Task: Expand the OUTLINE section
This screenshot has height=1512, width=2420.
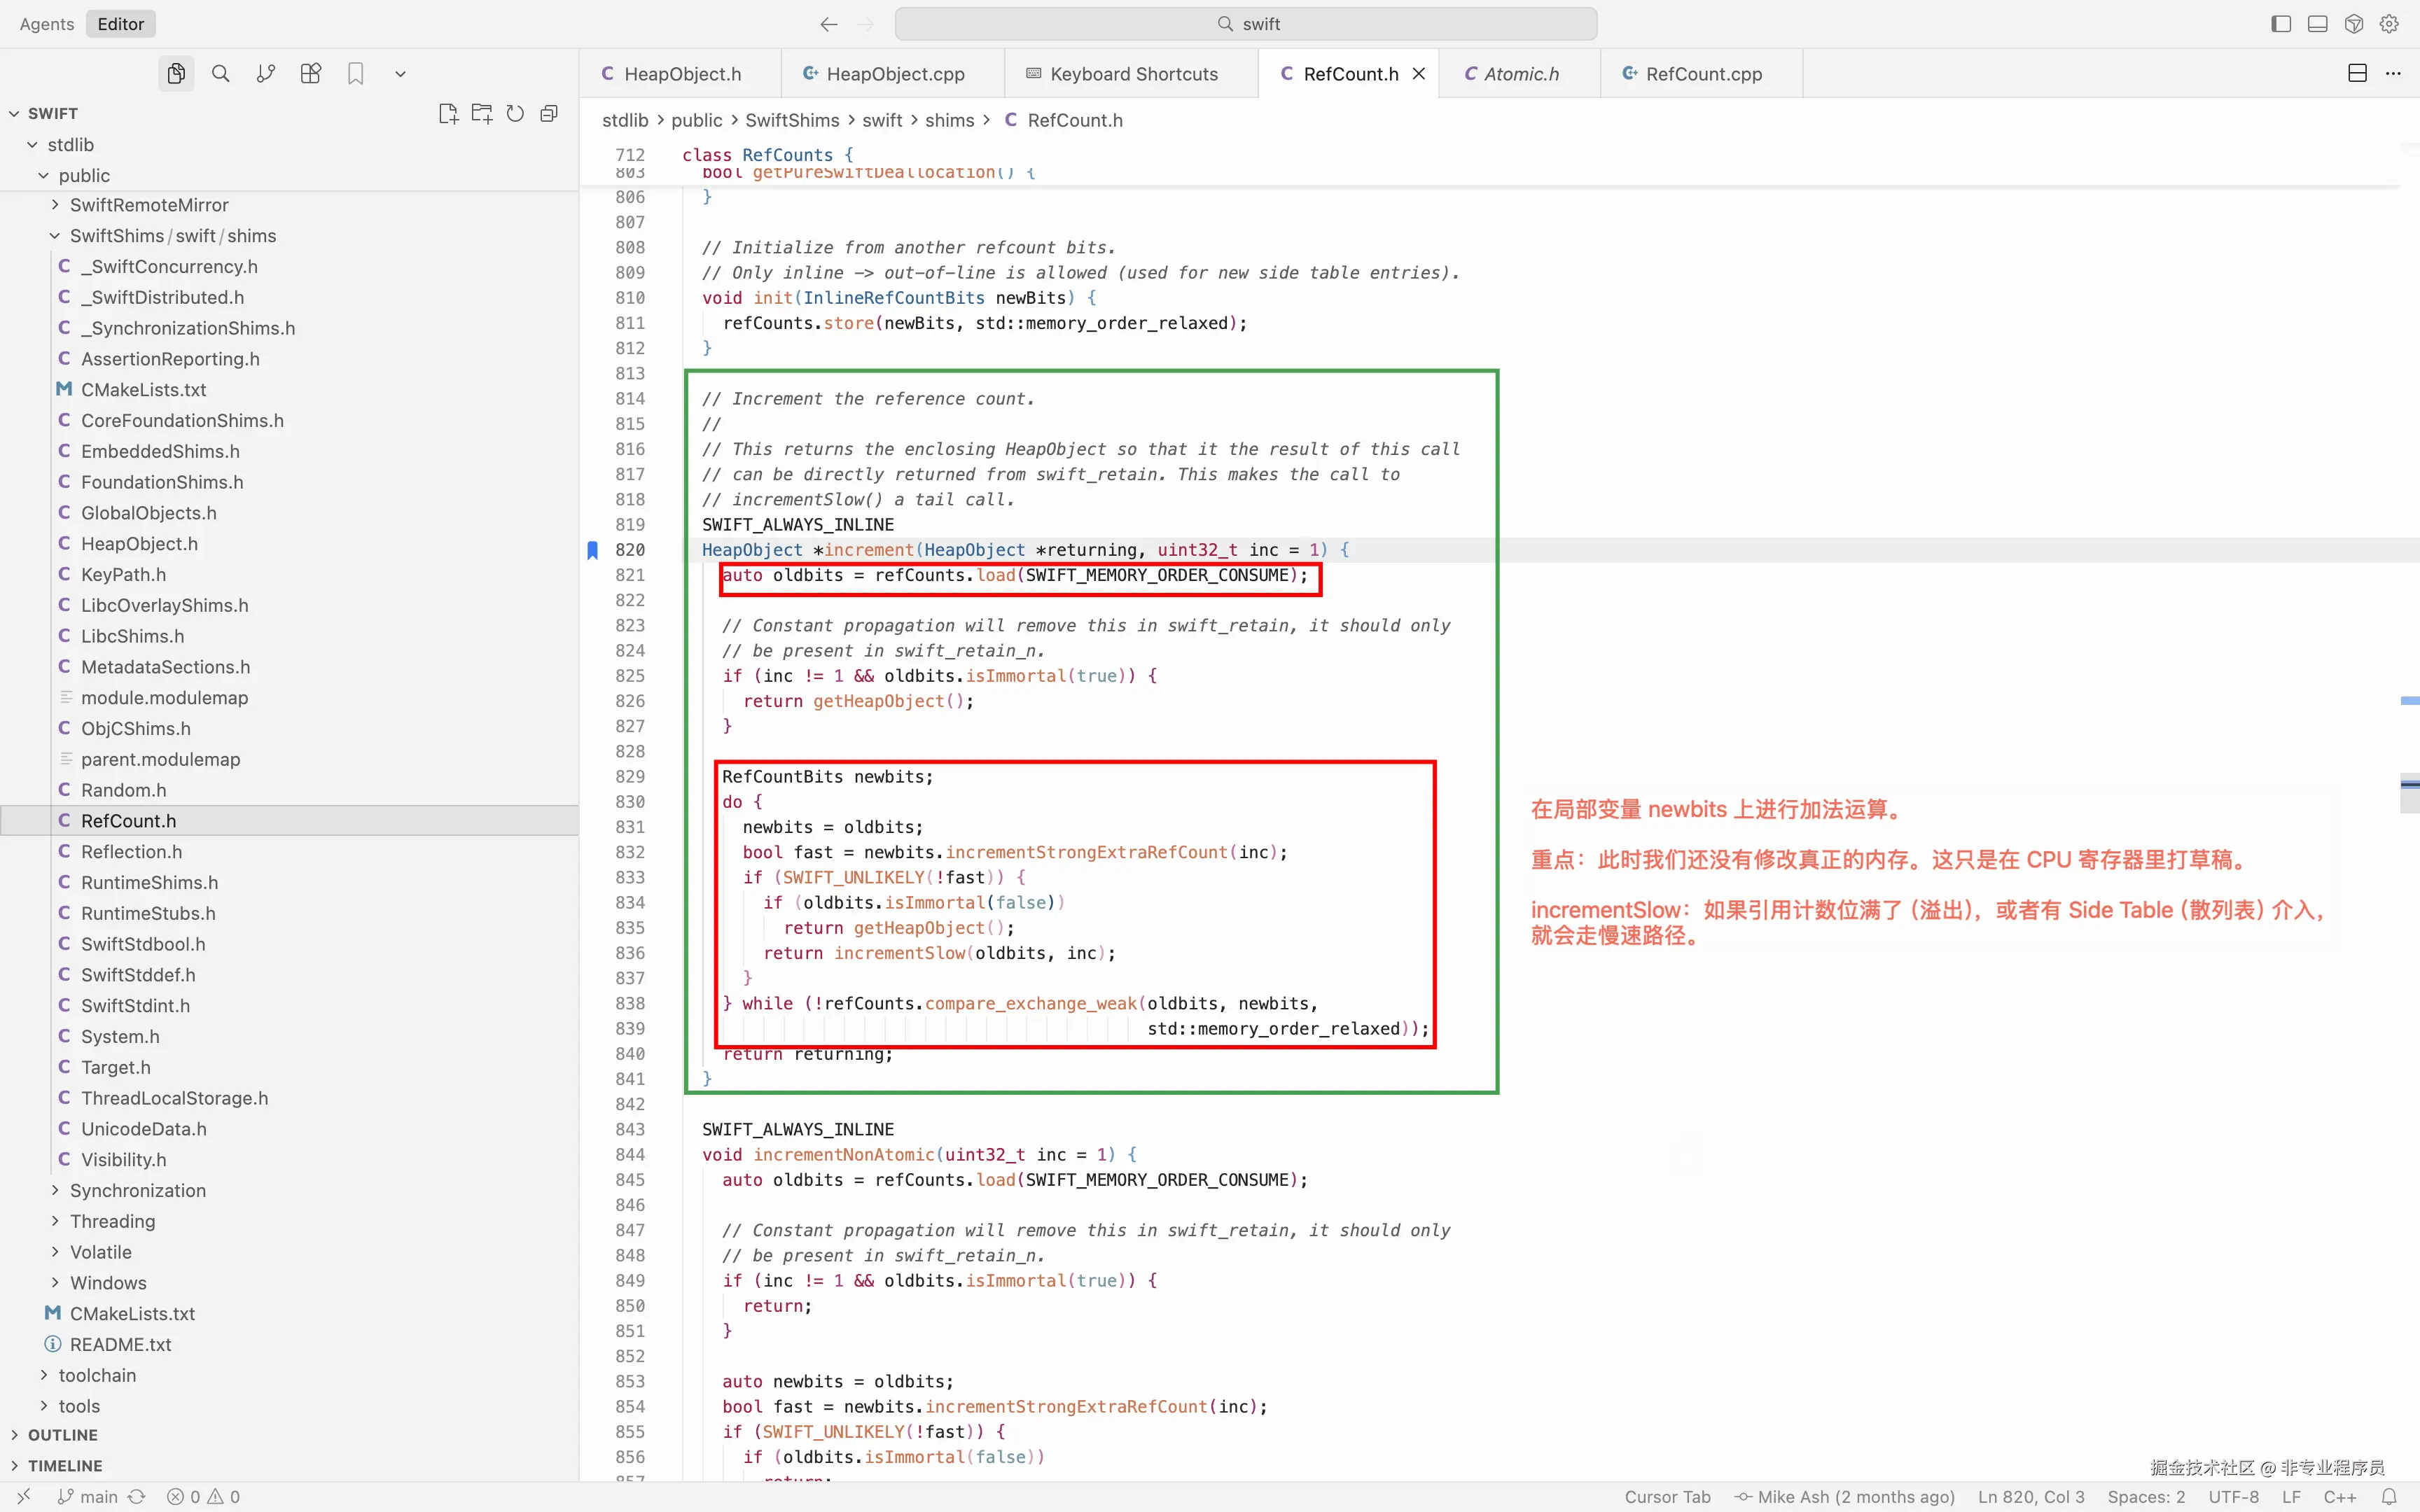Action: click(x=62, y=1435)
